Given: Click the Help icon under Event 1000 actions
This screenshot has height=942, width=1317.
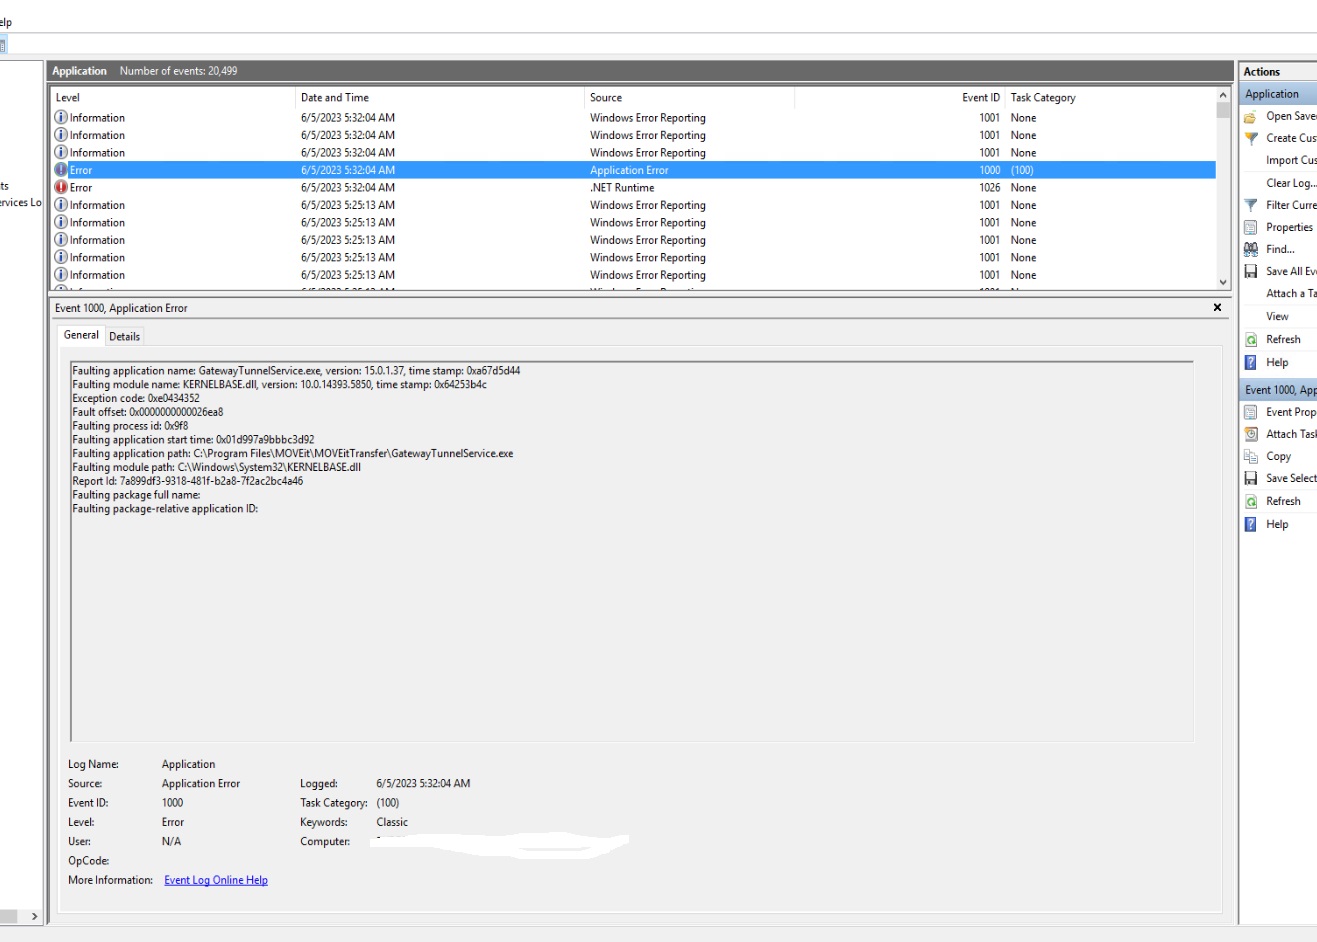Looking at the screenshot, I should pos(1250,524).
